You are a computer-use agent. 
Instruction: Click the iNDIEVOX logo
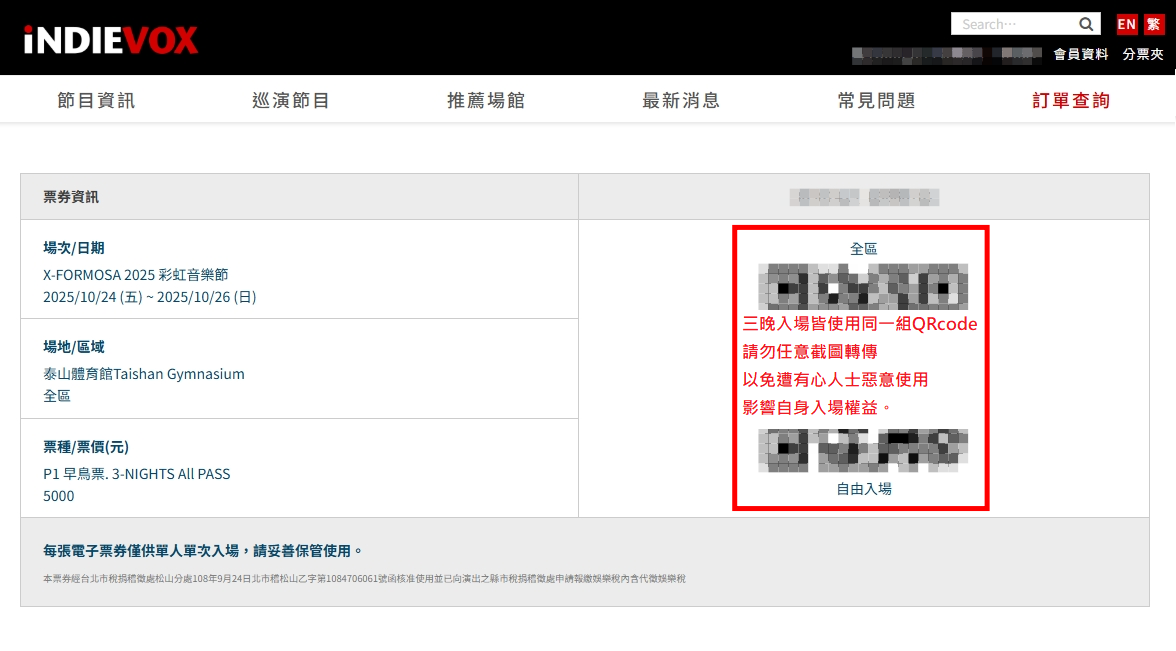[111, 40]
